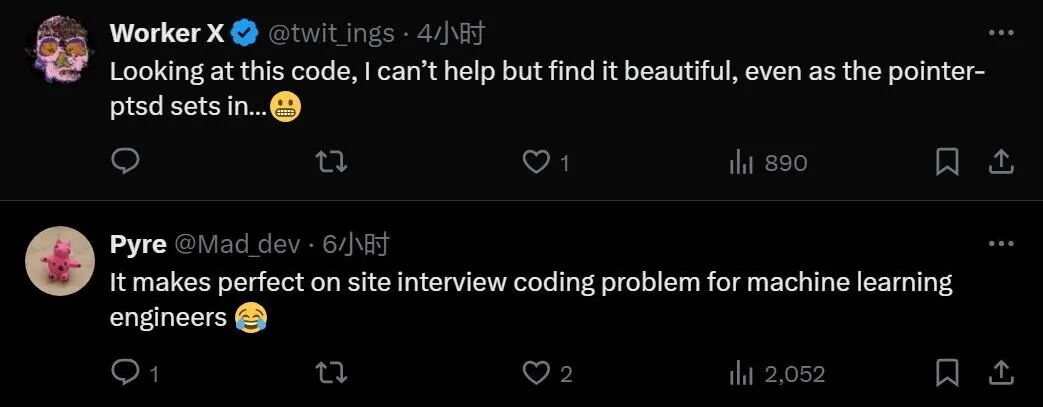Bookmark Worker X's tweet
The image size is (1043, 407).
coord(947,162)
